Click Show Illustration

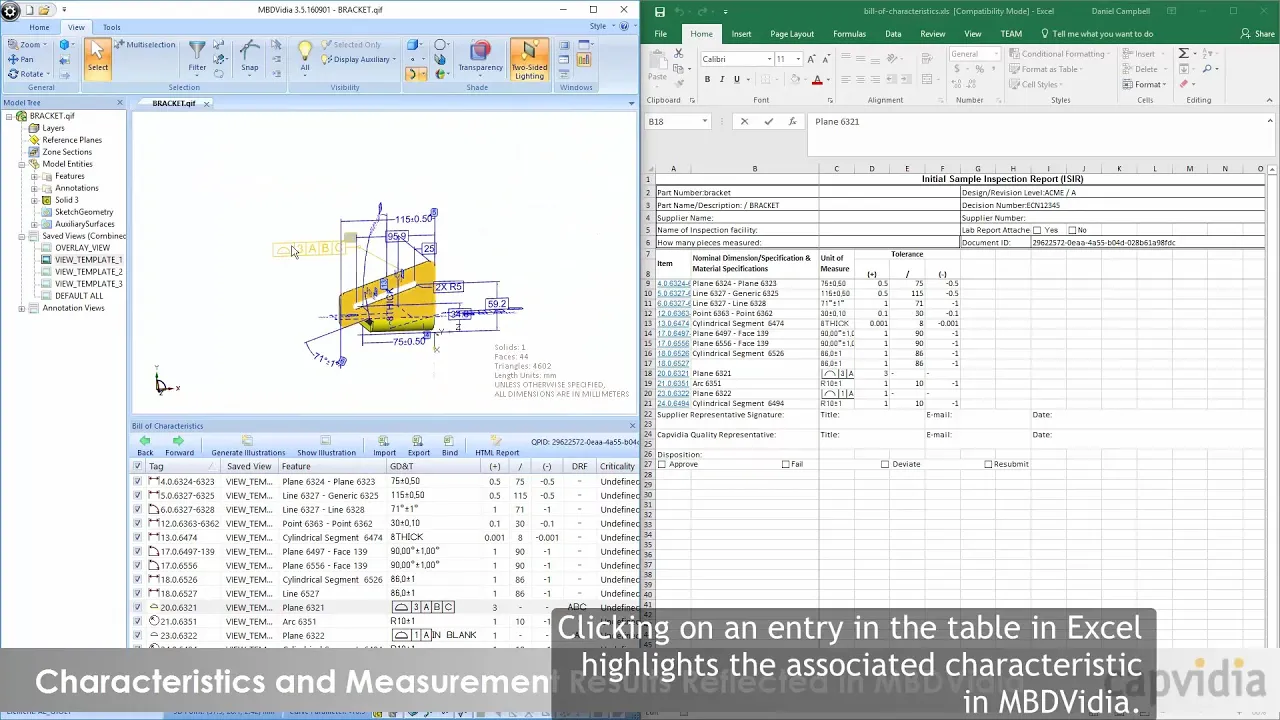(x=326, y=445)
